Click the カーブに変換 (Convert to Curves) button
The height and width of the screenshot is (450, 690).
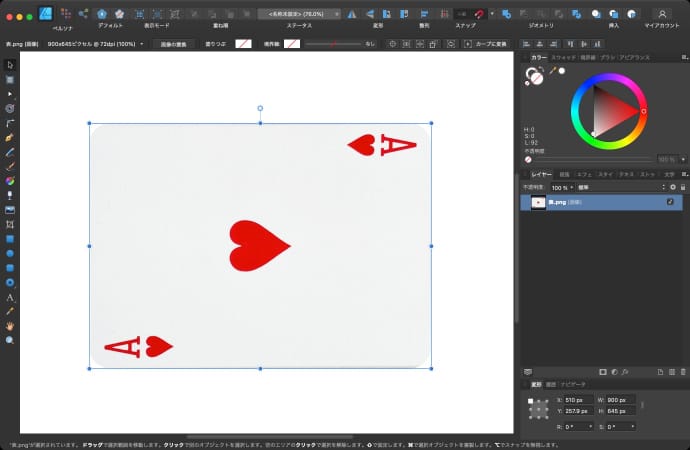coord(489,44)
